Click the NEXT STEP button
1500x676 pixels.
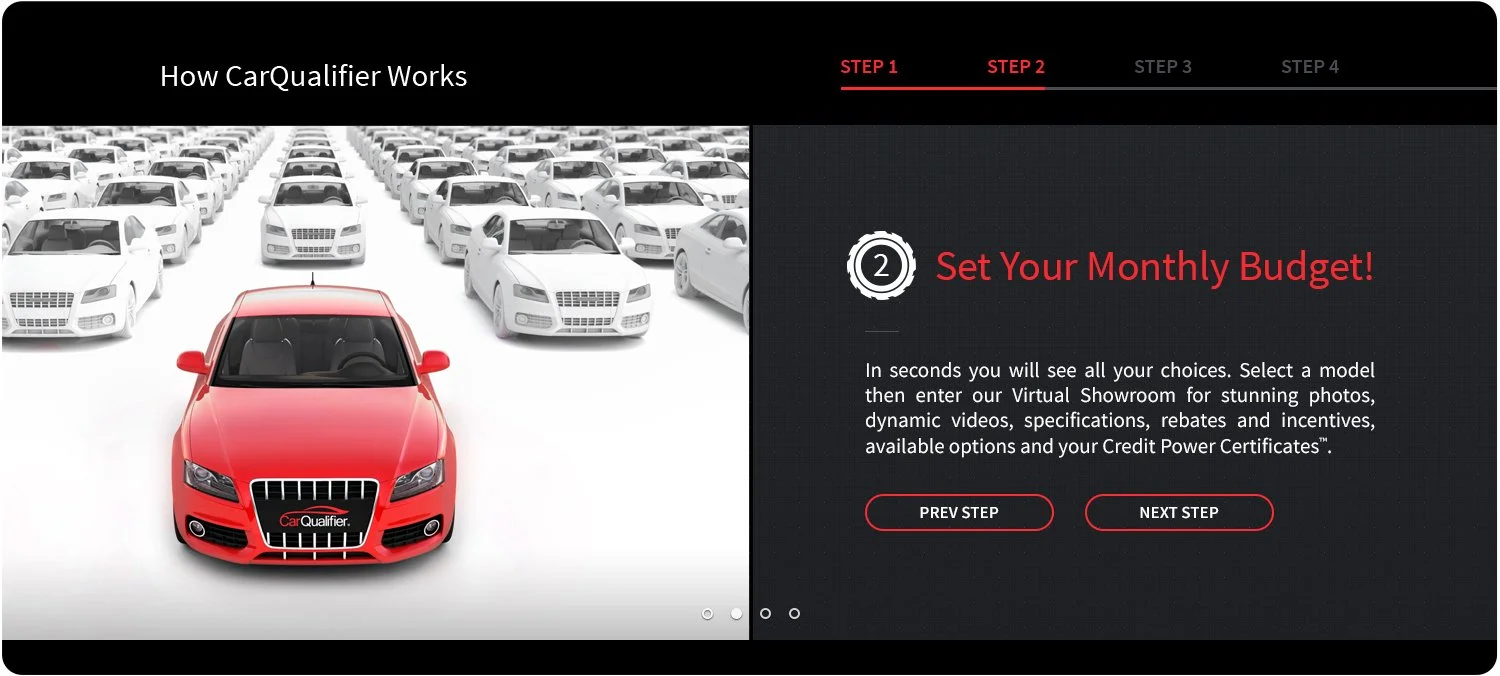(x=1179, y=512)
